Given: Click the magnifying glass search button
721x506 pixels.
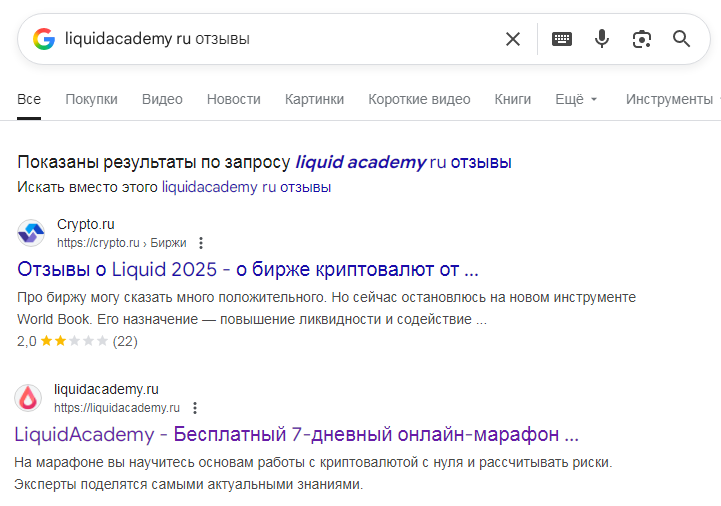Looking at the screenshot, I should 682,39.
